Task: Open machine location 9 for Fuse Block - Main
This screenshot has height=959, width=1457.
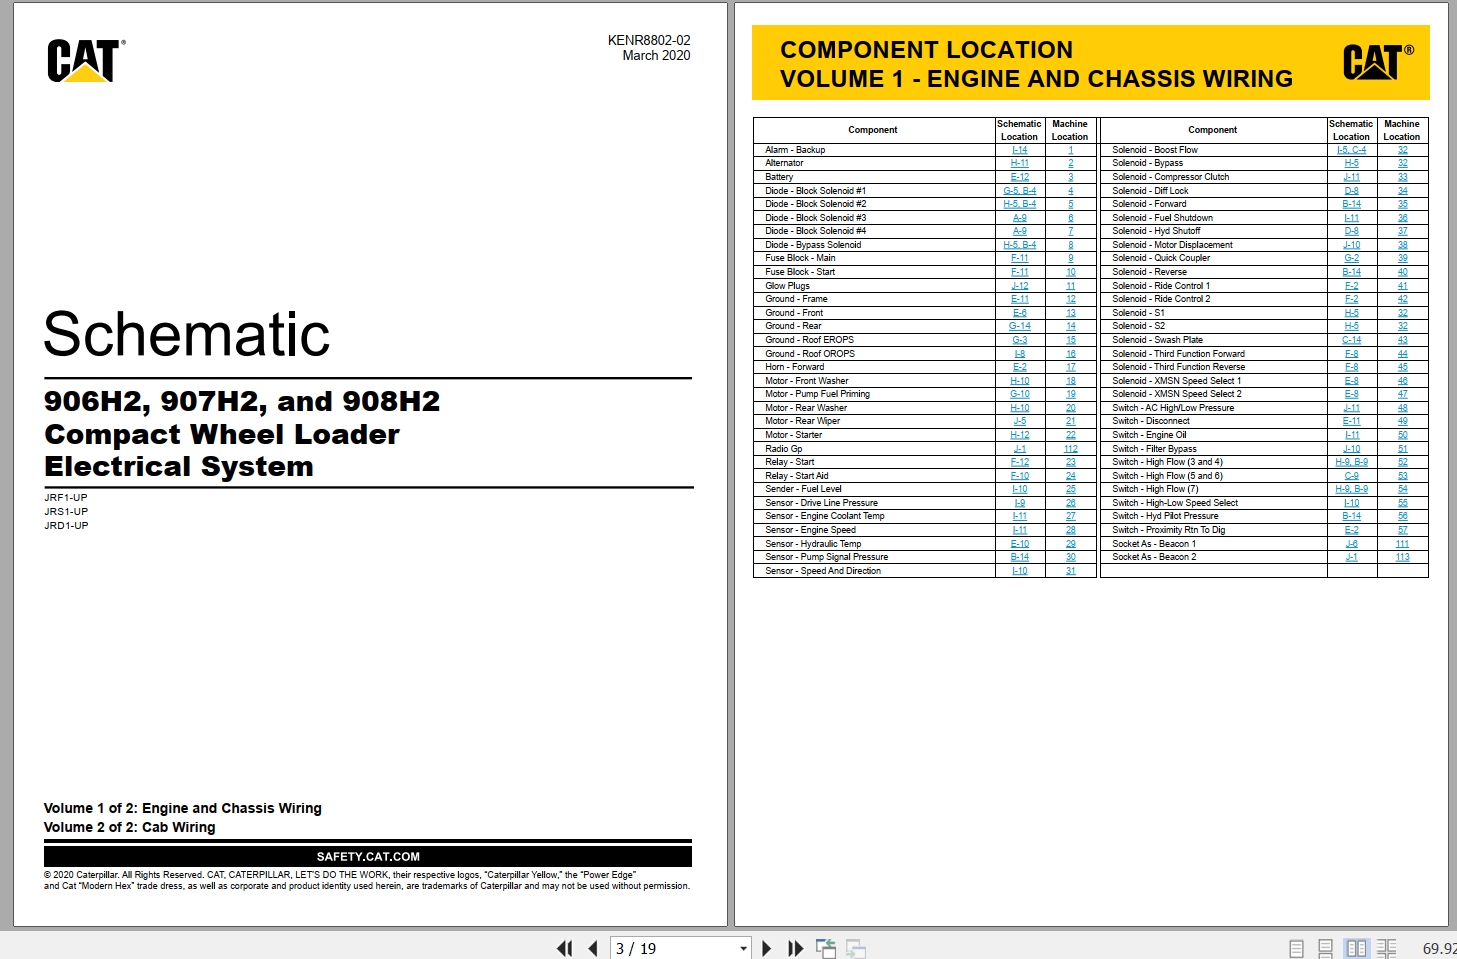Action: click(x=1070, y=258)
